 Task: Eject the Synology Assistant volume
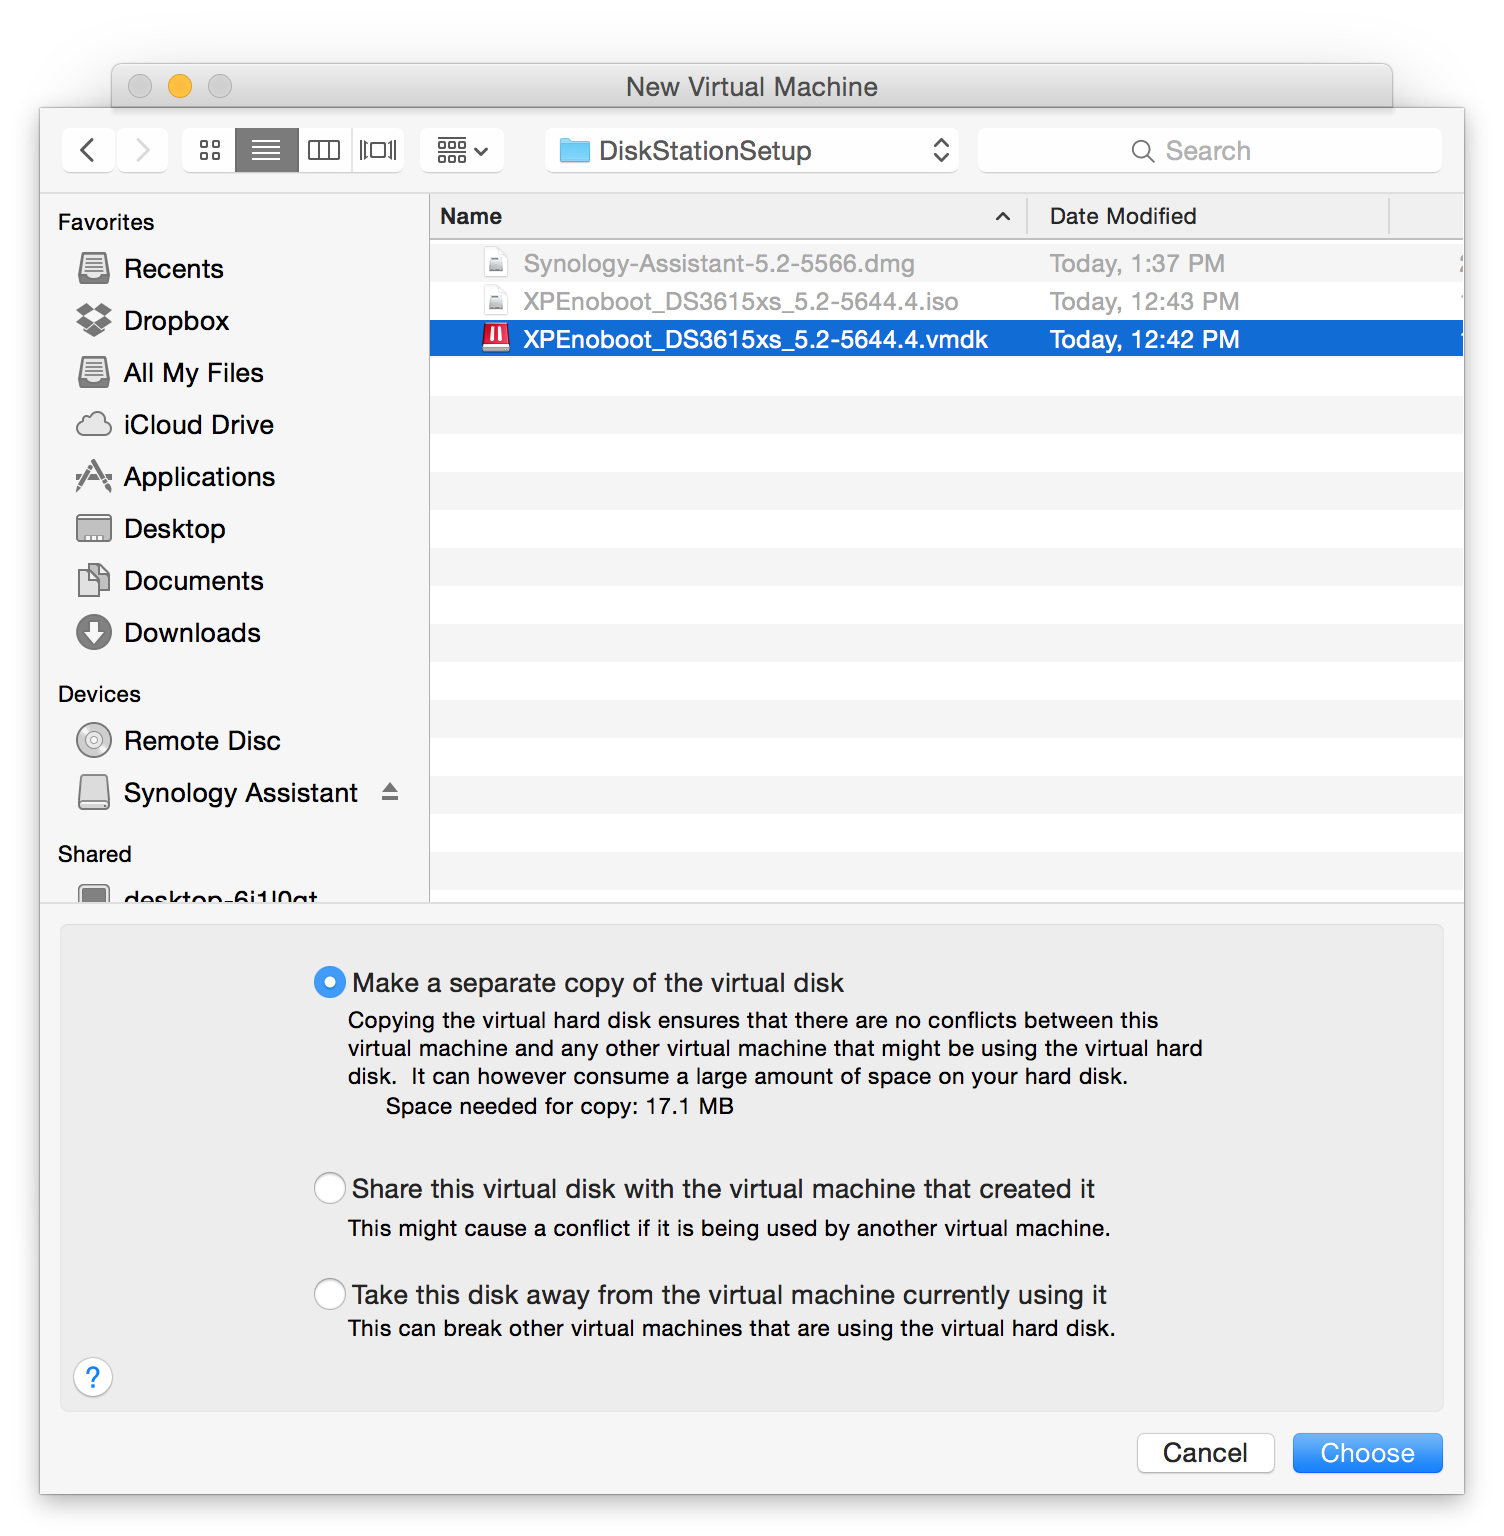click(x=390, y=792)
